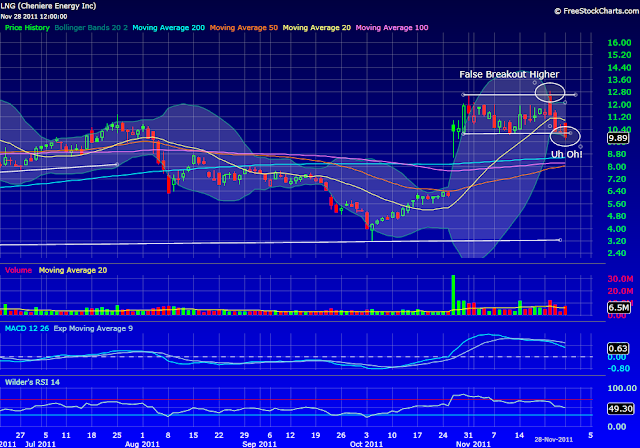This screenshot has width=640, height=448.
Task: Click the 16.00 price axis label
Action: click(619, 43)
